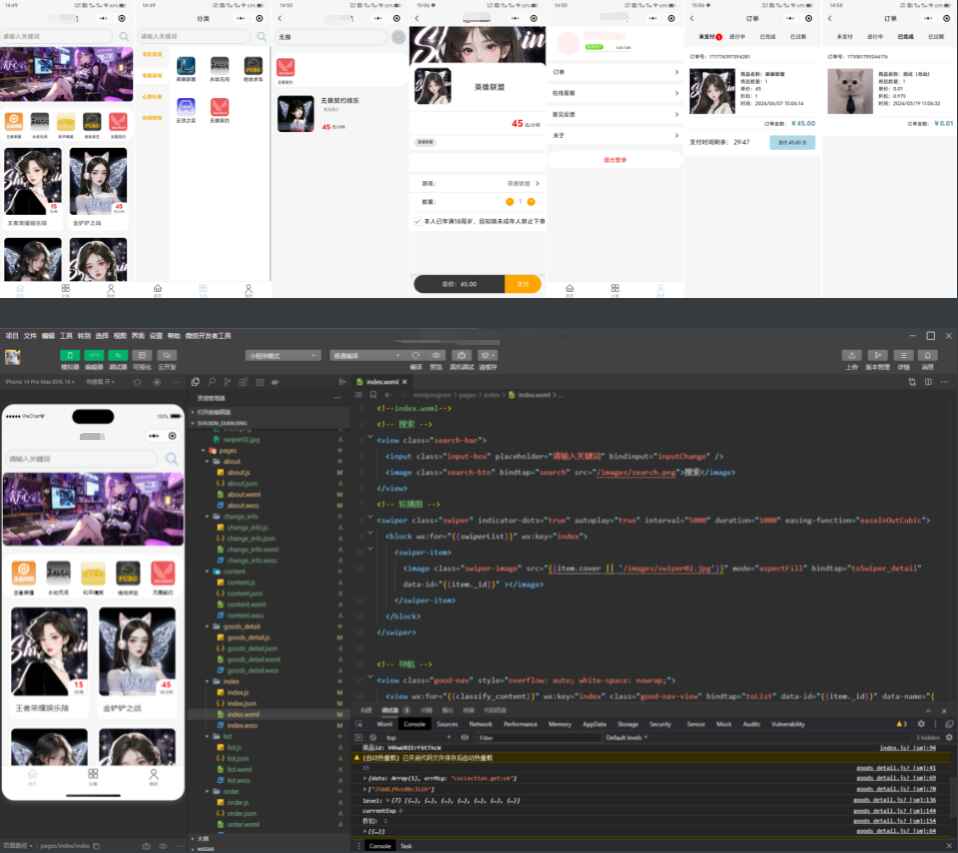
Task: Open the Default levels dropdown in console
Action: click(x=628, y=737)
